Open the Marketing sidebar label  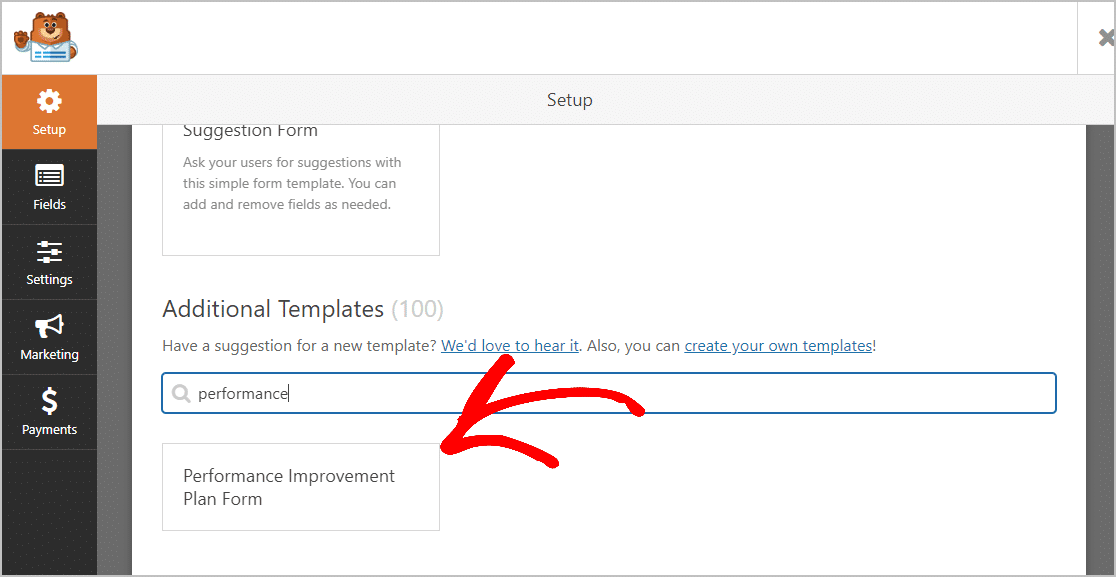pyautogui.click(x=49, y=354)
